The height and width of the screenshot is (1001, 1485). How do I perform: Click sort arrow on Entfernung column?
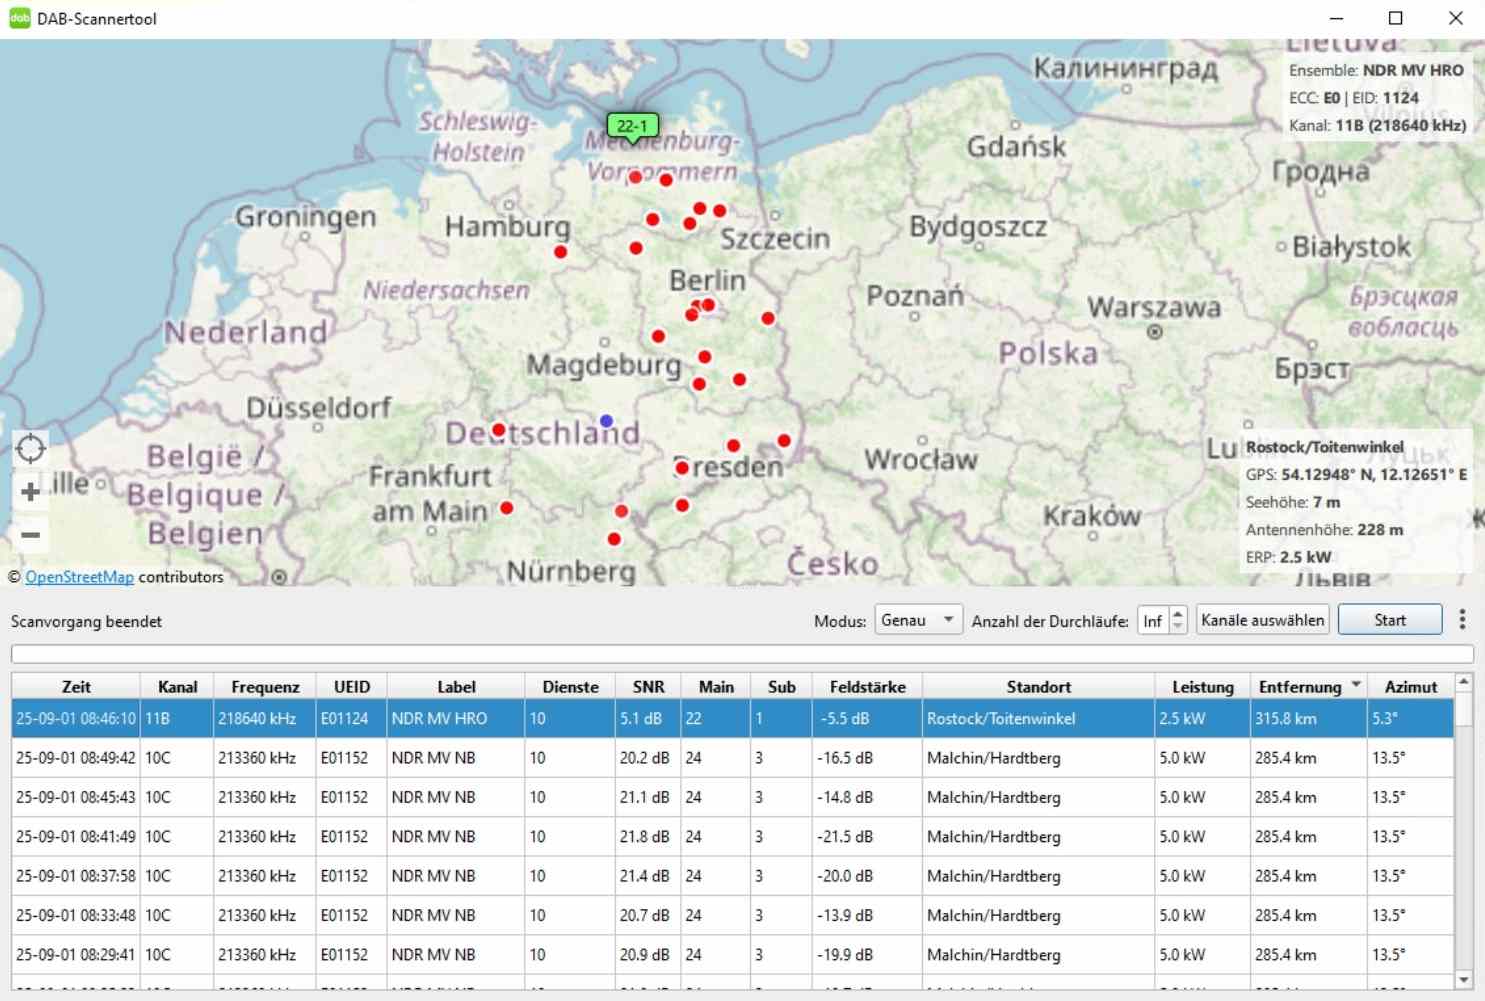pyautogui.click(x=1356, y=686)
